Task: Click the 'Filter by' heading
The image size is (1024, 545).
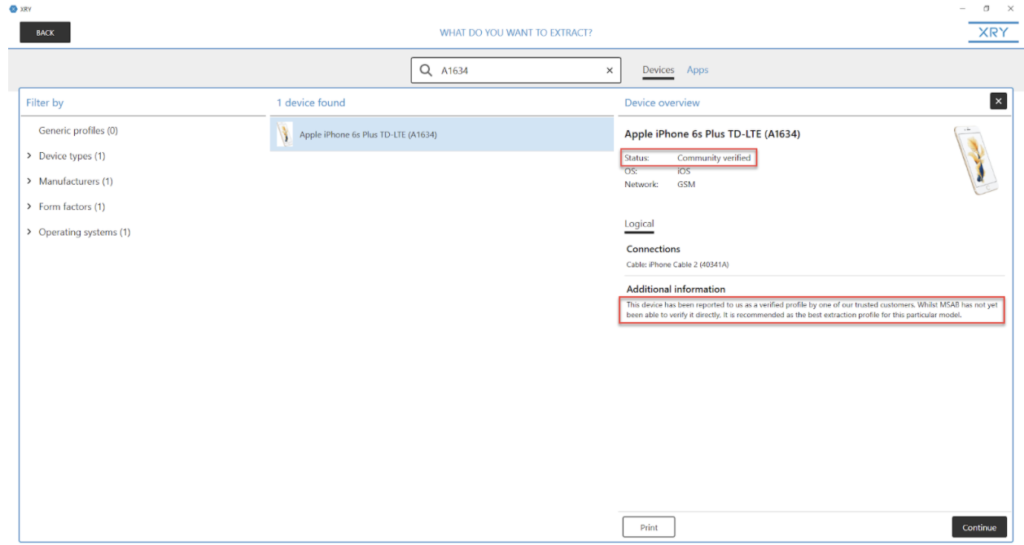Action: coord(44,102)
